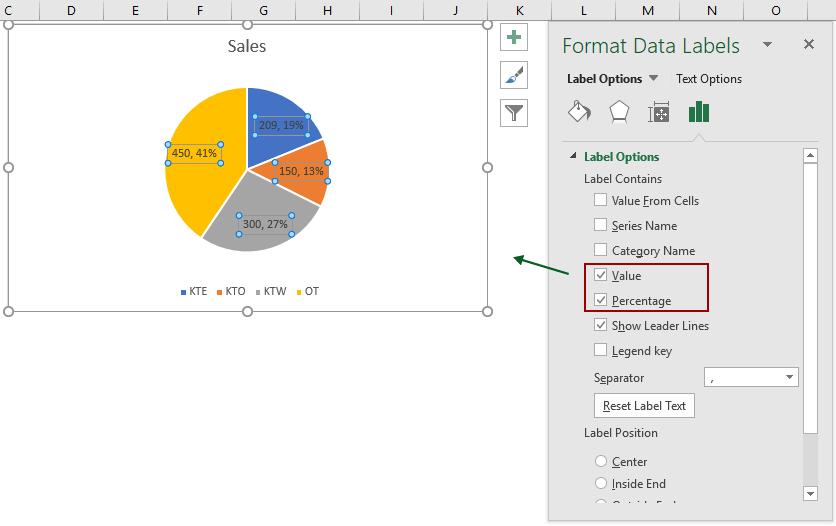The height and width of the screenshot is (526, 836).
Task: Enable the Value From Cells checkbox
Action: (601, 201)
